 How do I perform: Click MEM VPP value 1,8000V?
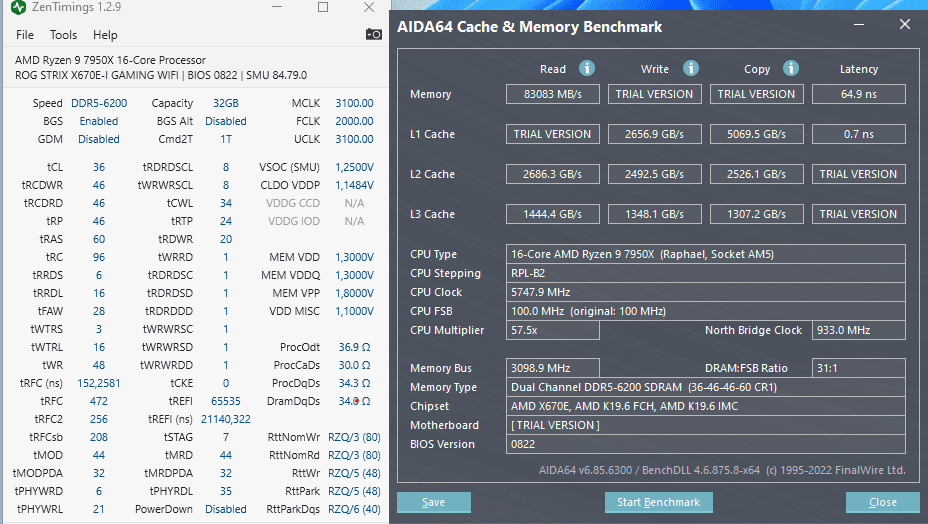click(x=354, y=293)
